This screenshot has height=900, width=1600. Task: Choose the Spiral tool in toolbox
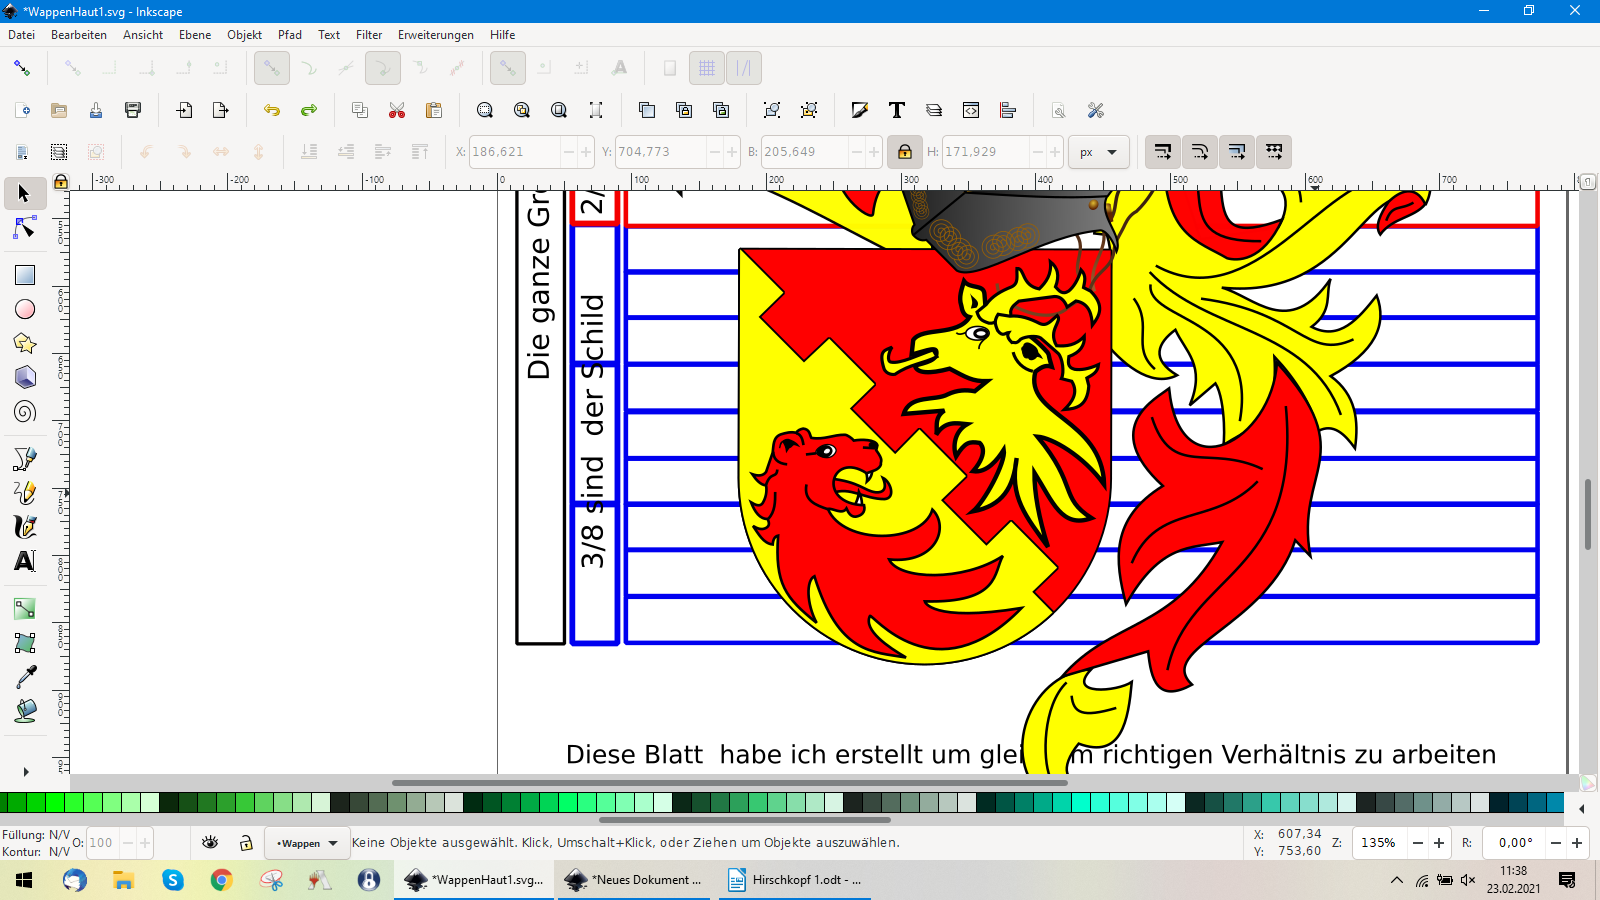(x=25, y=412)
